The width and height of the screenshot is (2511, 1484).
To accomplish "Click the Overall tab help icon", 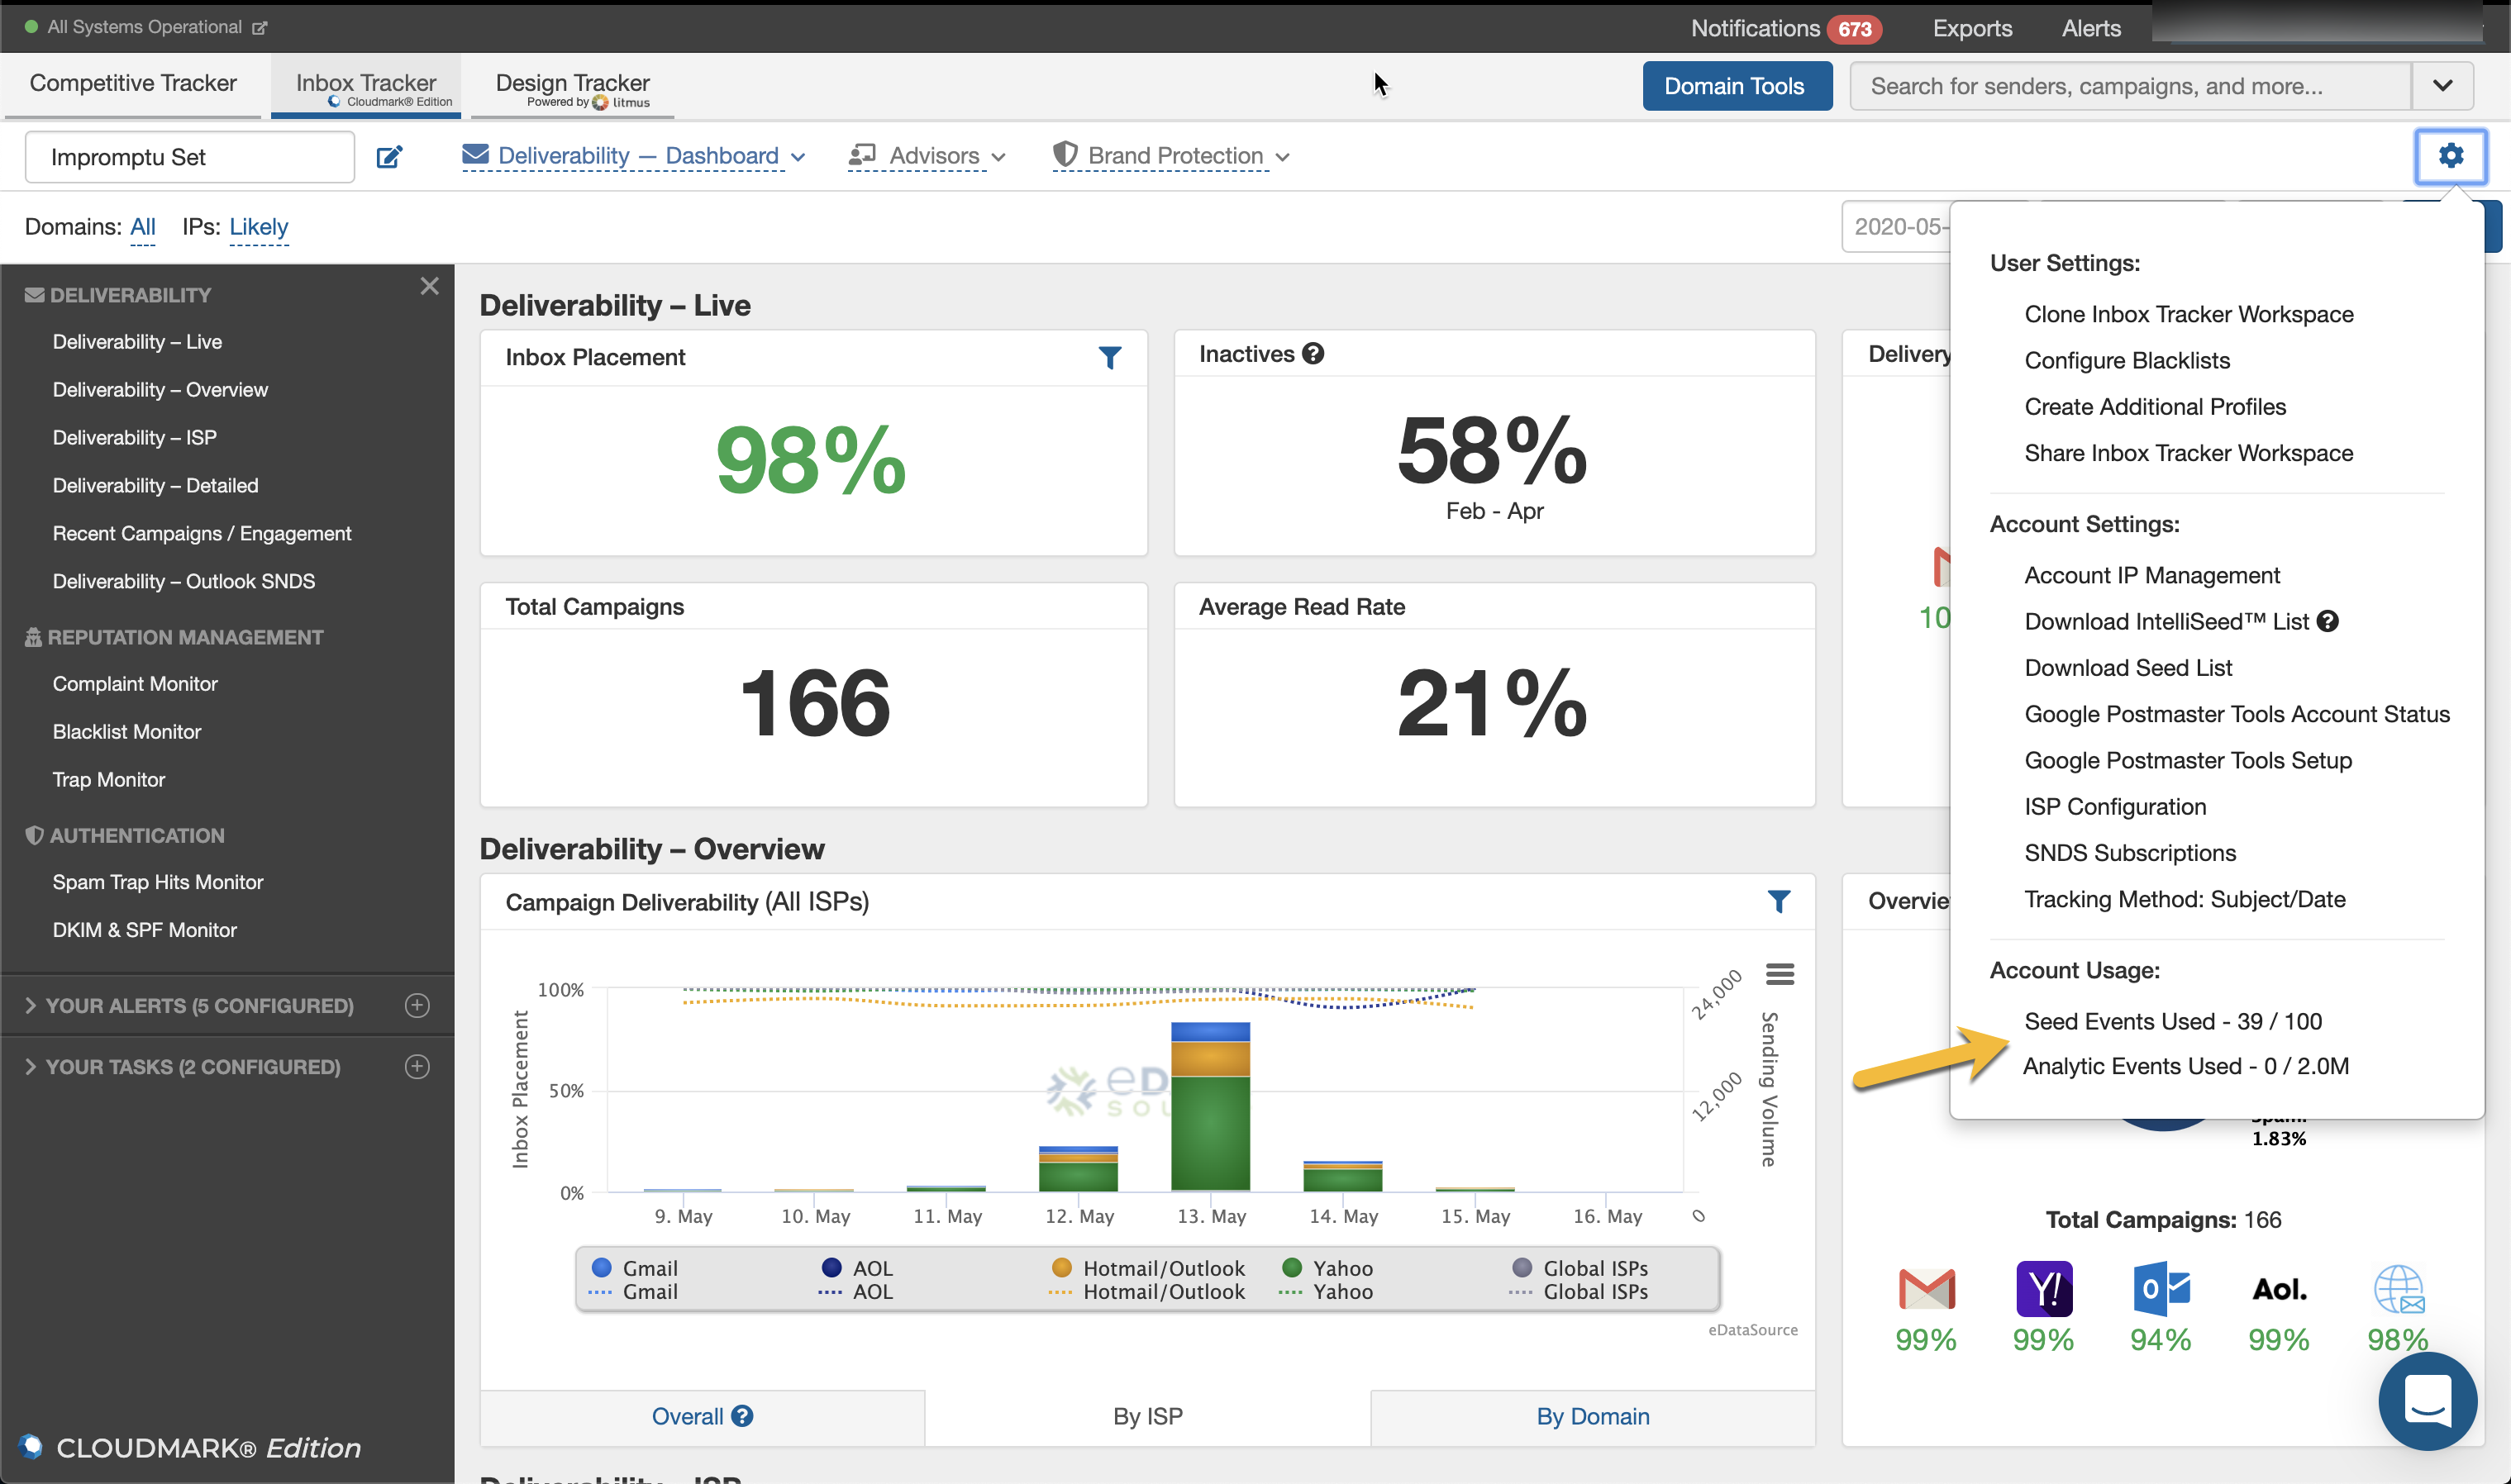I will pyautogui.click(x=742, y=1415).
